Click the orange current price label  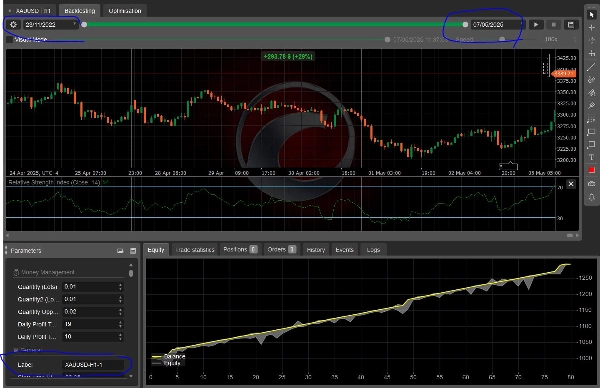point(564,73)
